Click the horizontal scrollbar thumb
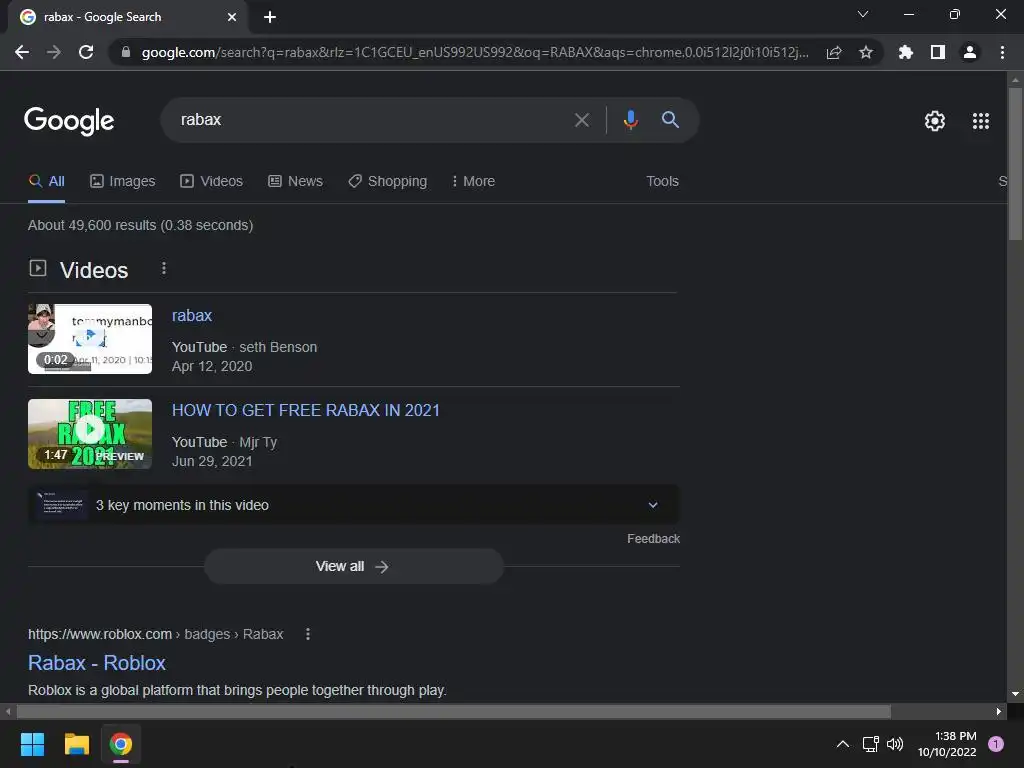 tap(453, 711)
